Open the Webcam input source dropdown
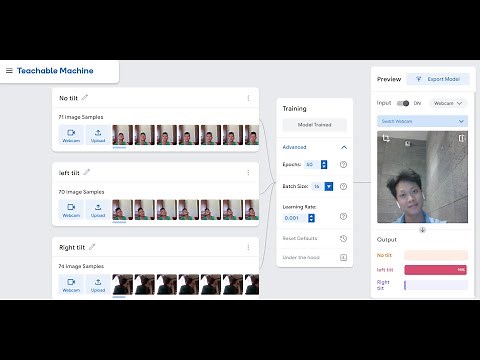Screen dimensions: 480x360 point(448,103)
